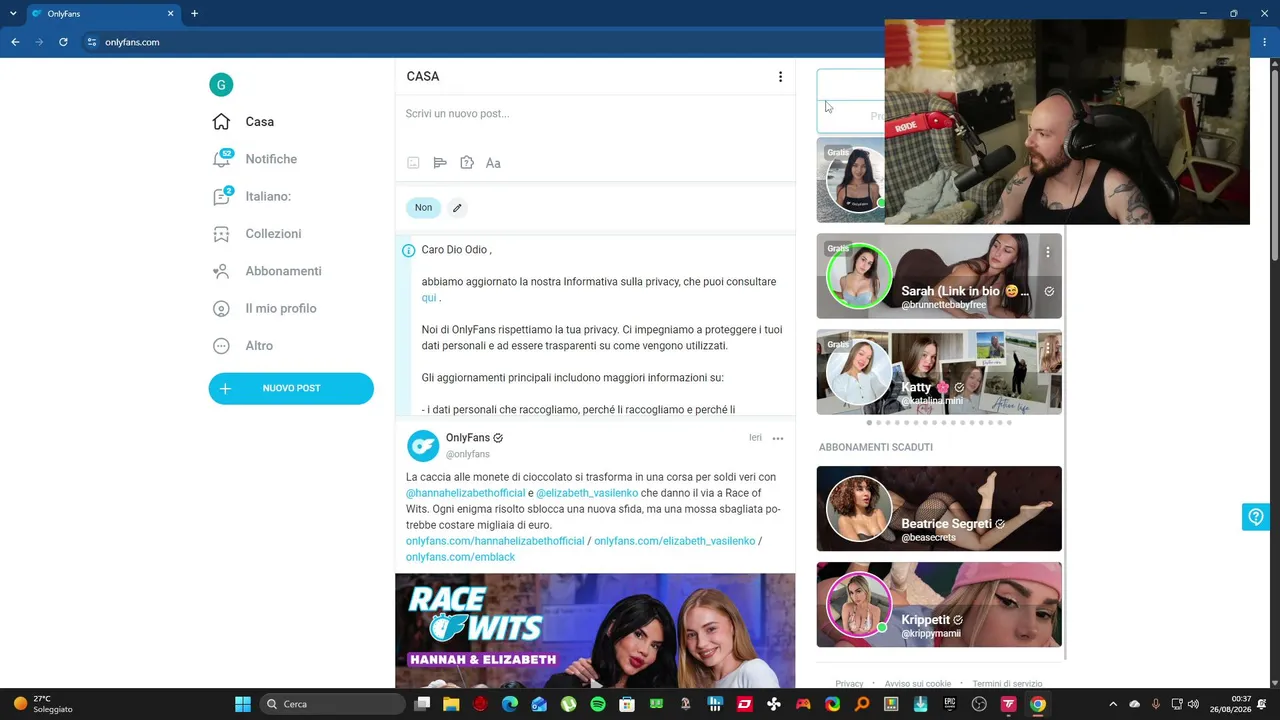Screen dimensions: 1280x720
Task: Open Avviso sui cookie footer link
Action: (x=918, y=684)
